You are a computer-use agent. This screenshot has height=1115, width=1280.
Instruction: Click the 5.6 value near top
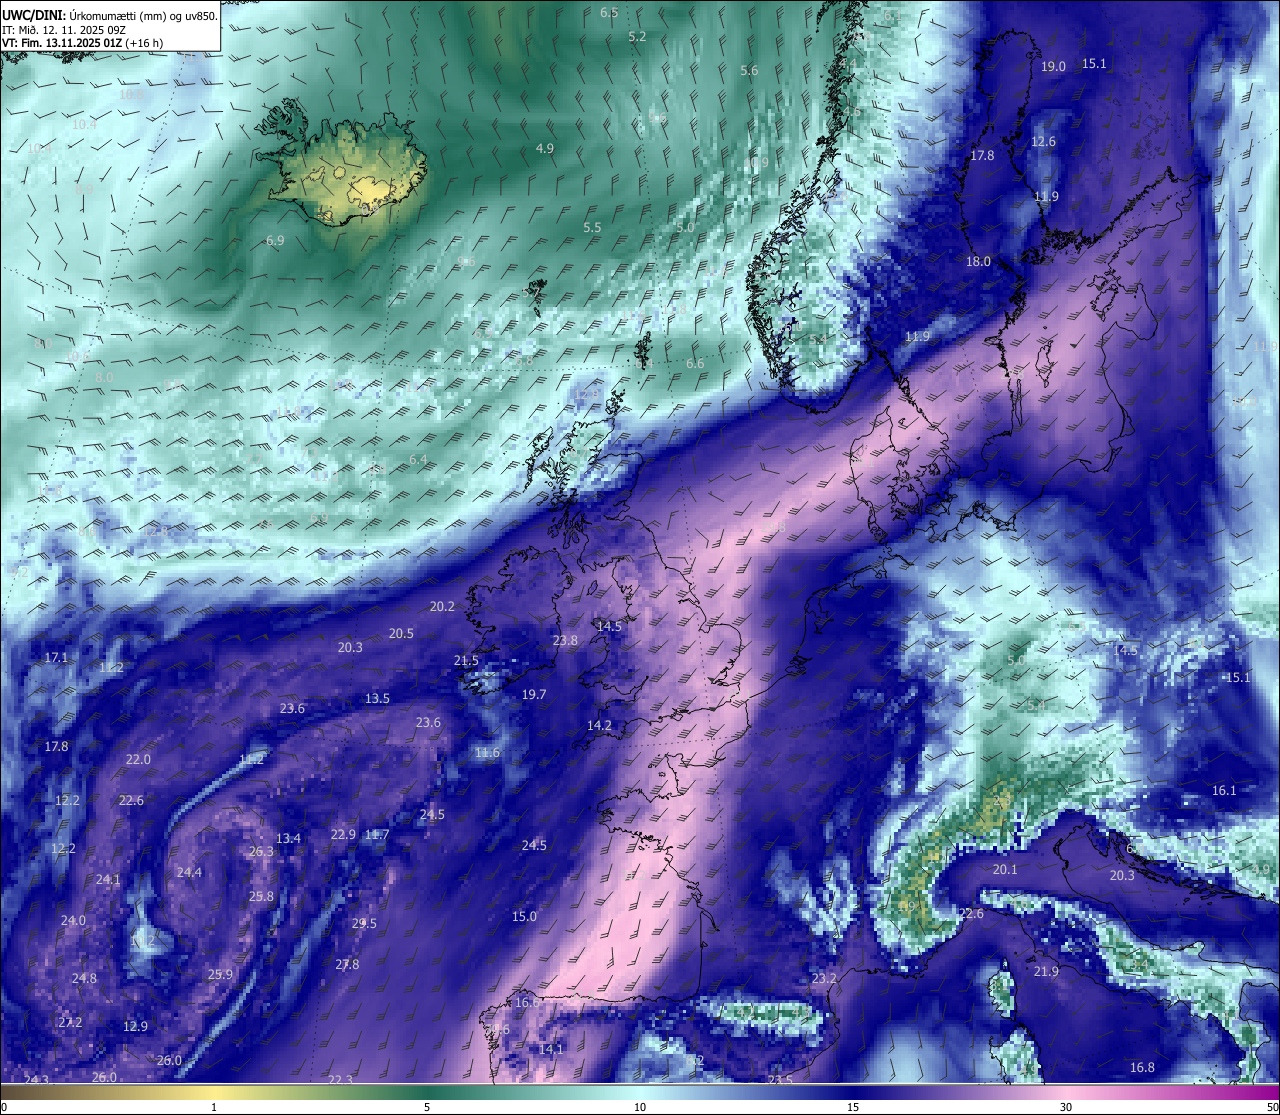pos(749,70)
